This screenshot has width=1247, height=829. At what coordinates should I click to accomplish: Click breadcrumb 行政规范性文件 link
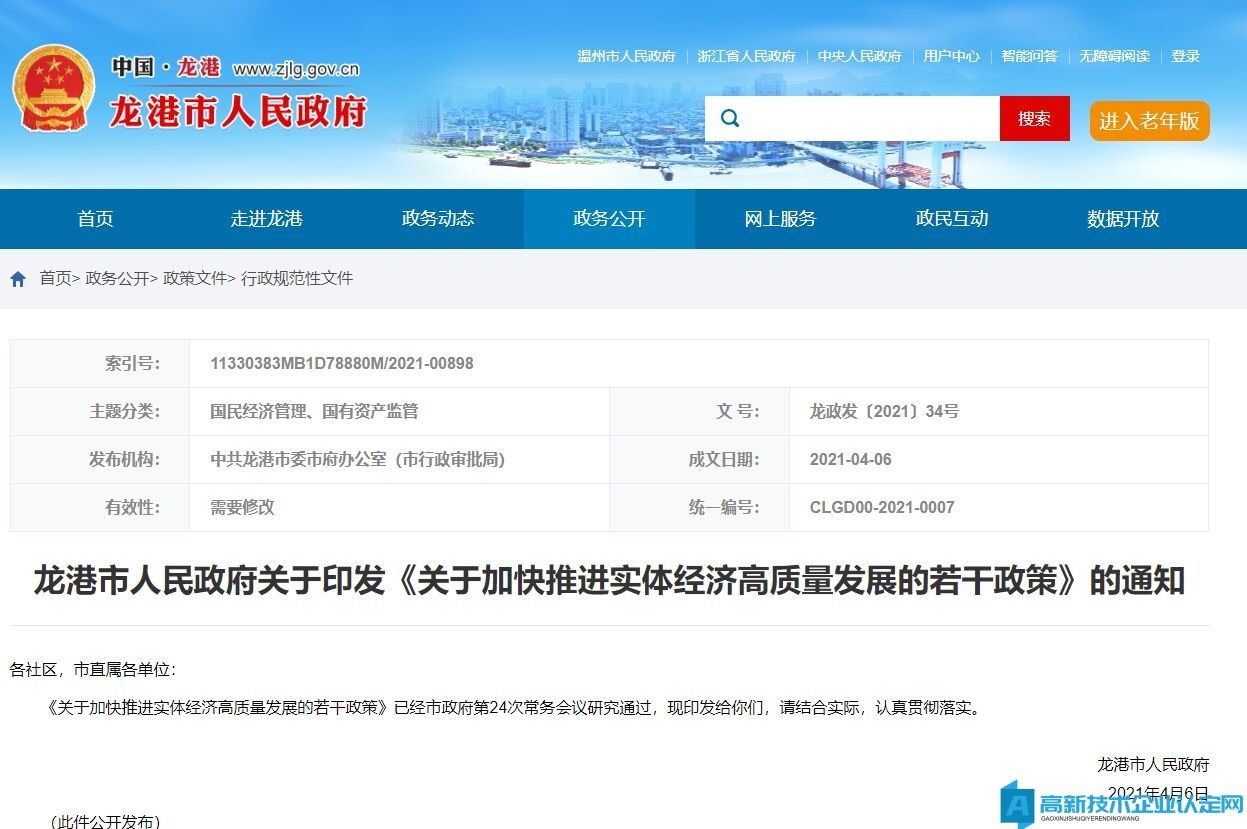297,279
